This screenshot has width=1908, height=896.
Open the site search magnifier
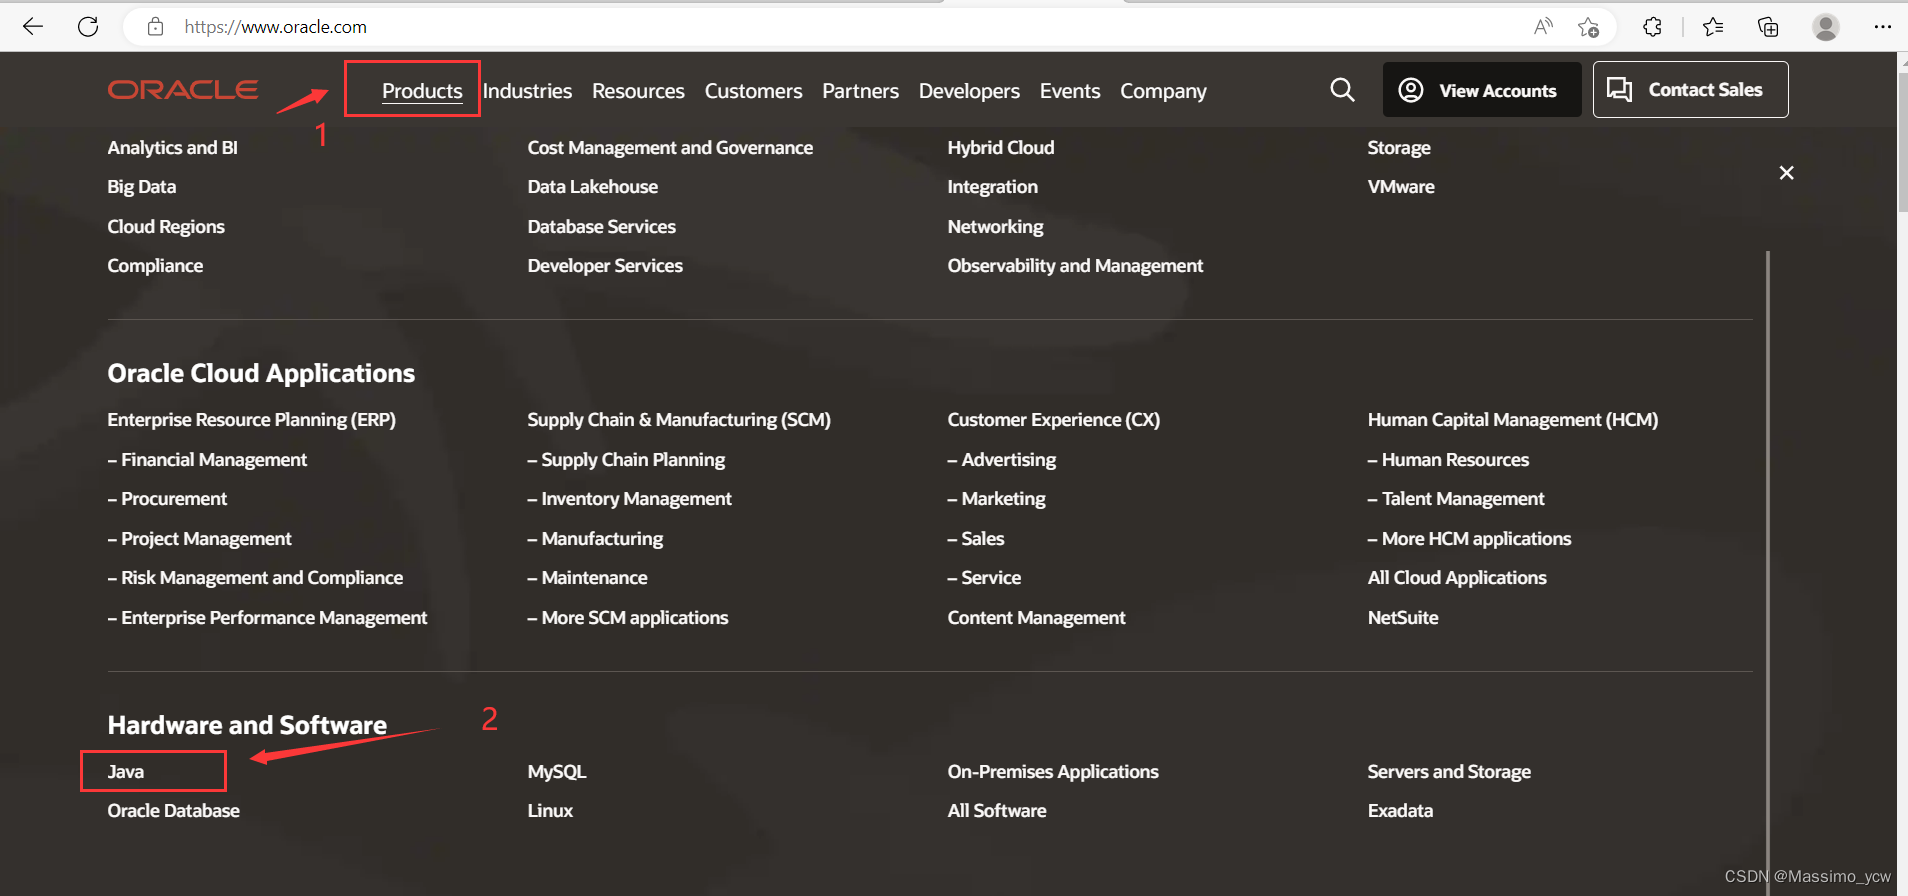[1342, 90]
